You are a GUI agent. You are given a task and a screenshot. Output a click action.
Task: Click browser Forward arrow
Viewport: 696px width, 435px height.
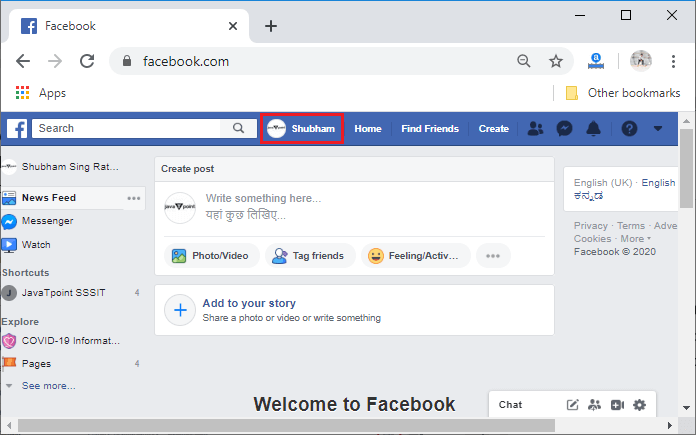tap(55, 61)
